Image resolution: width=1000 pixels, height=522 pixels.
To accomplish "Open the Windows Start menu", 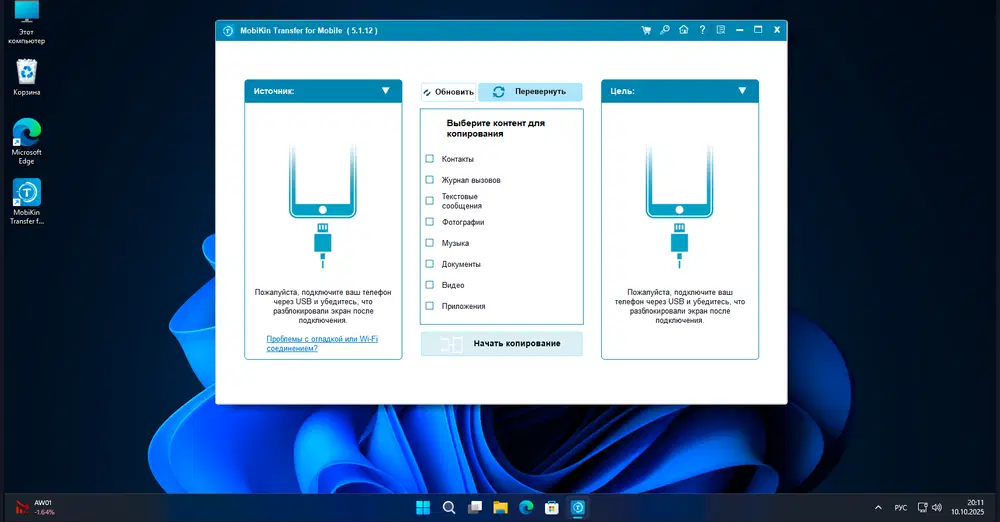I will pos(423,507).
